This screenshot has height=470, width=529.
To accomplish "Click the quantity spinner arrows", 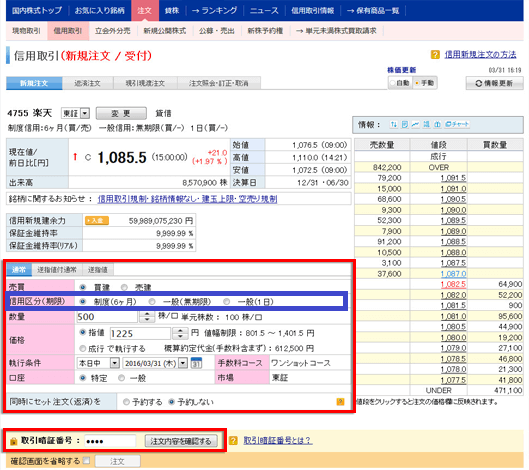I will click(x=147, y=316).
